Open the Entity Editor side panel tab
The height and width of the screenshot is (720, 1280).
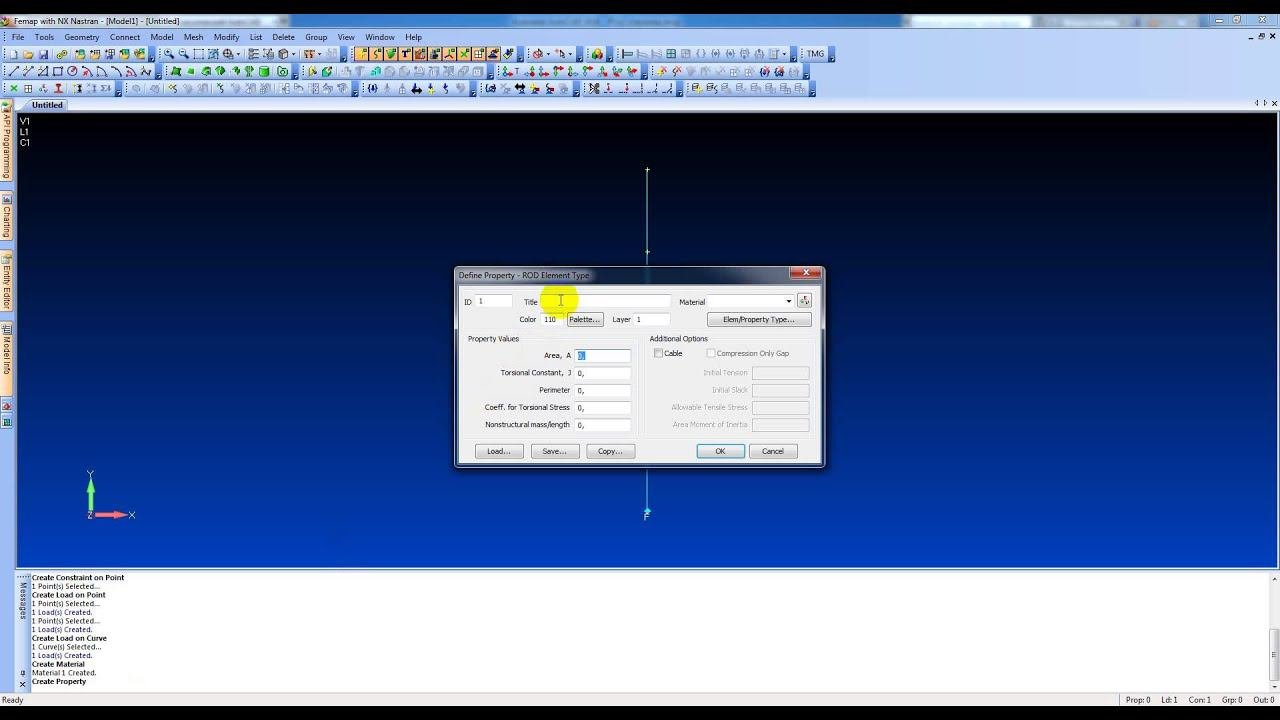tap(6, 281)
